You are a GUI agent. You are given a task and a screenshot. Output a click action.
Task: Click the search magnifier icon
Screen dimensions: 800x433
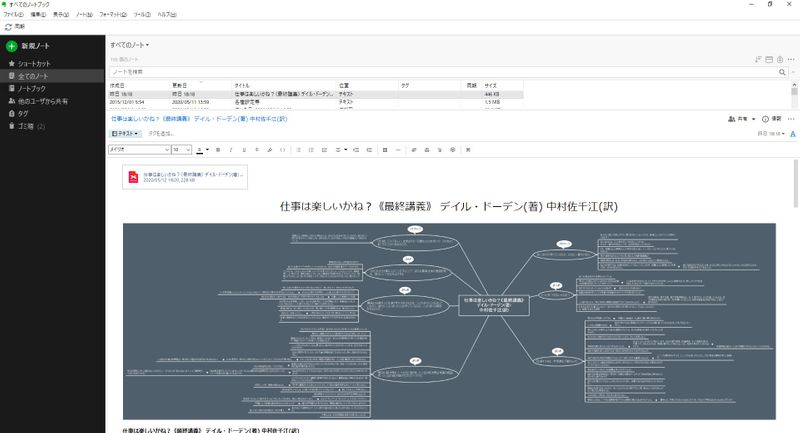tap(781, 72)
